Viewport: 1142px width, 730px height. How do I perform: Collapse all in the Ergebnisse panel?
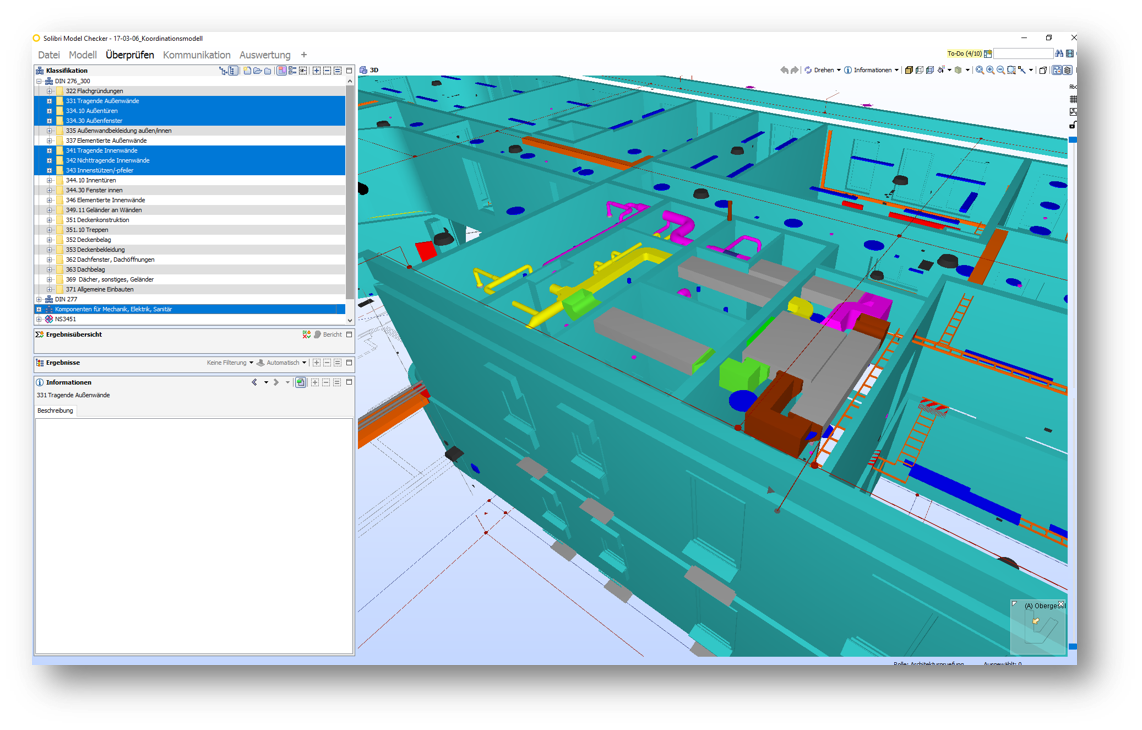pos(327,363)
